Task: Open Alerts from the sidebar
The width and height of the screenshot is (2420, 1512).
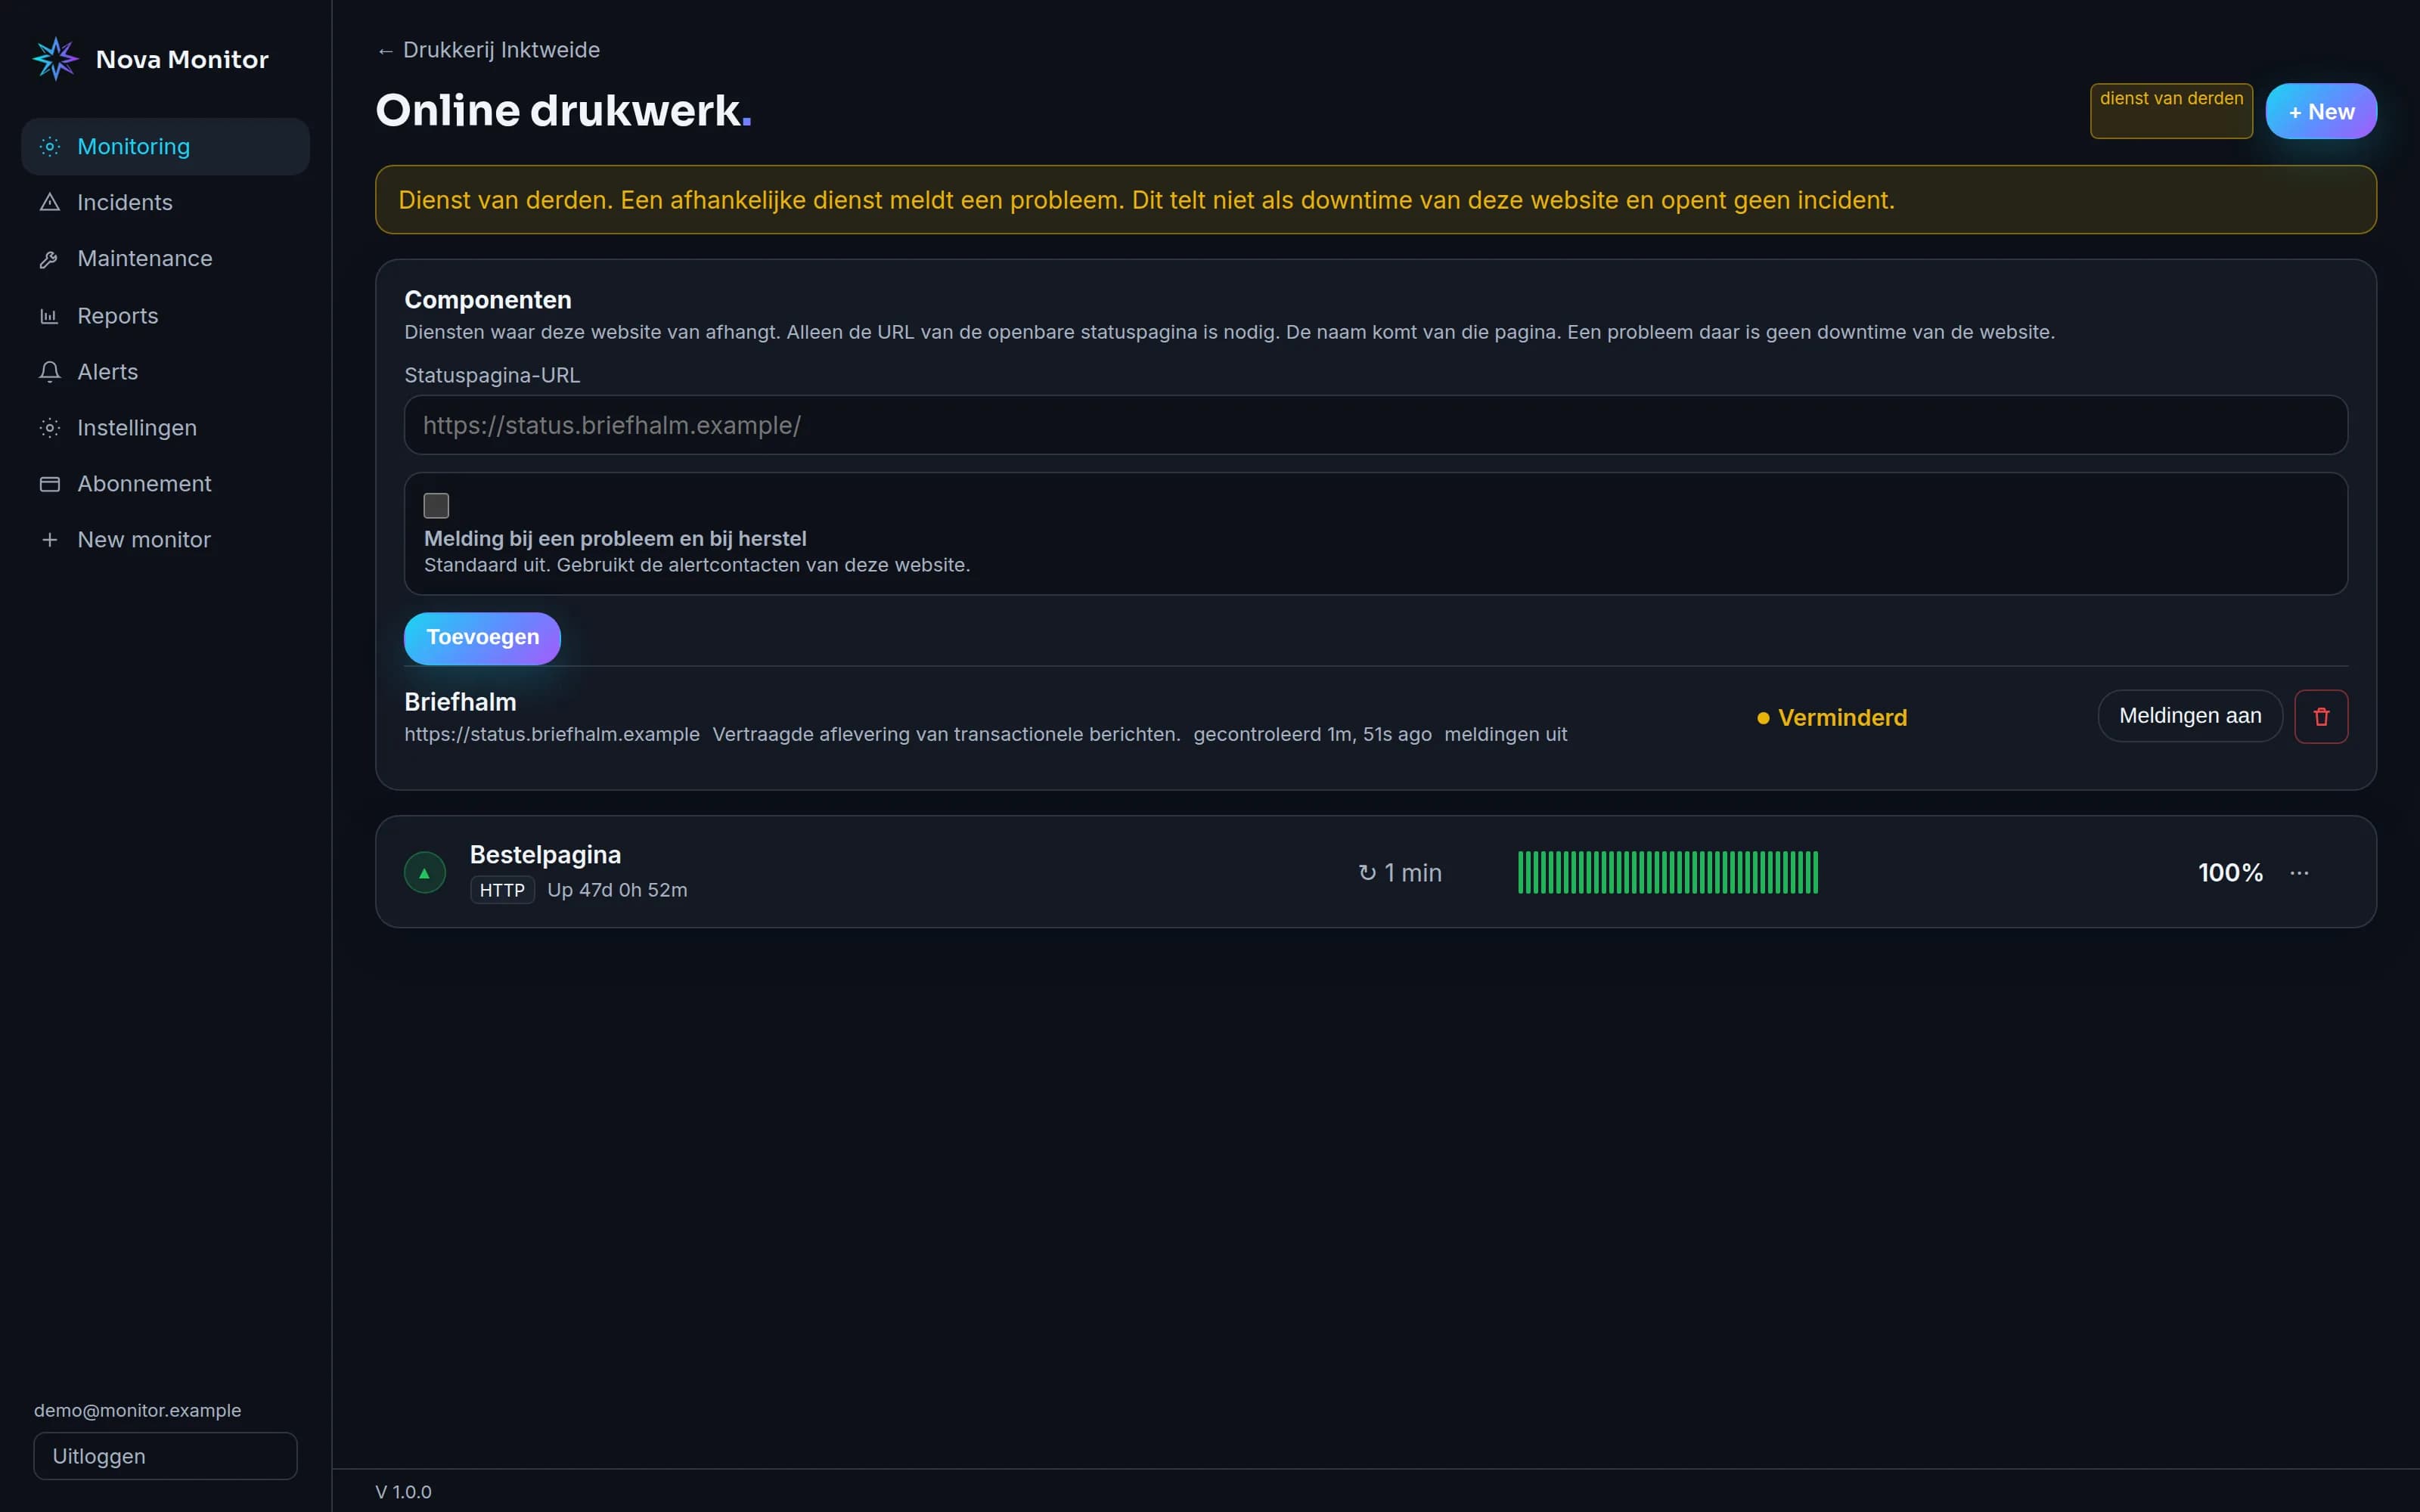Action: pyautogui.click(x=166, y=372)
